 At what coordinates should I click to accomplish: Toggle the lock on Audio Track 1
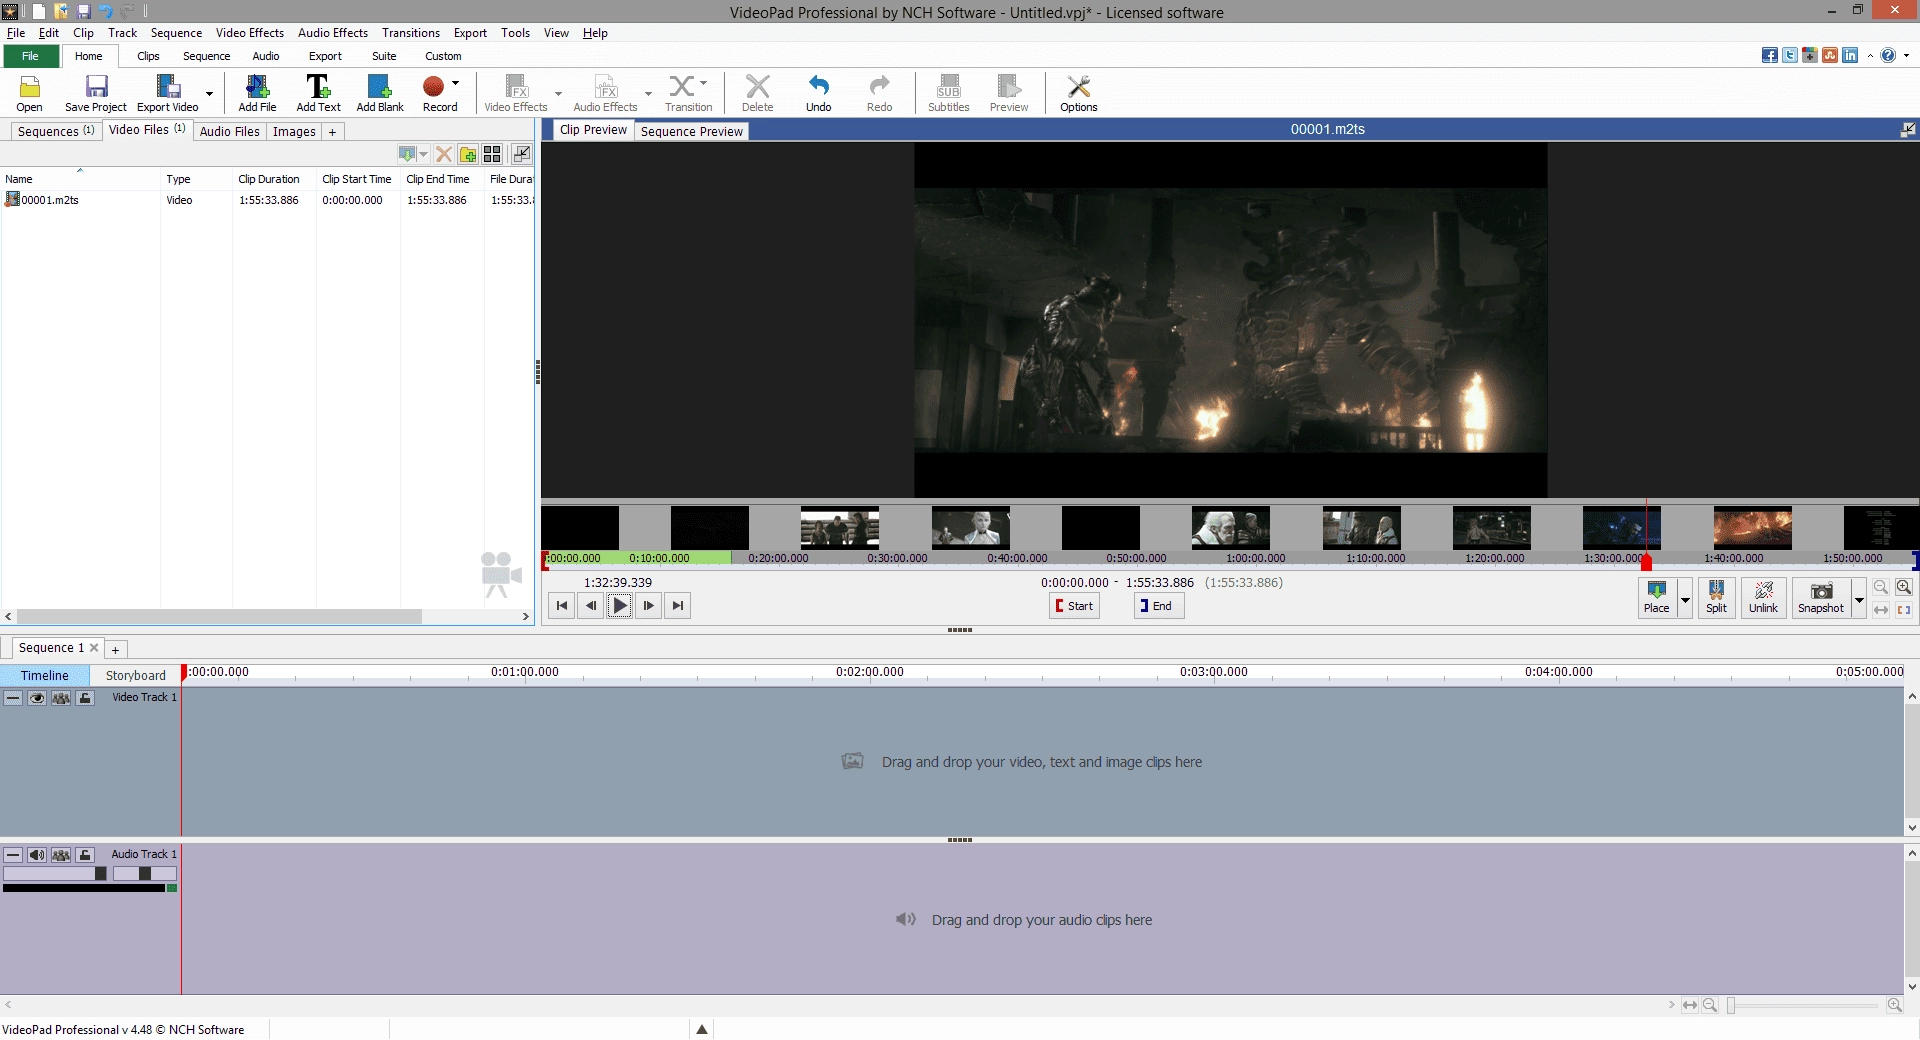[x=86, y=855]
